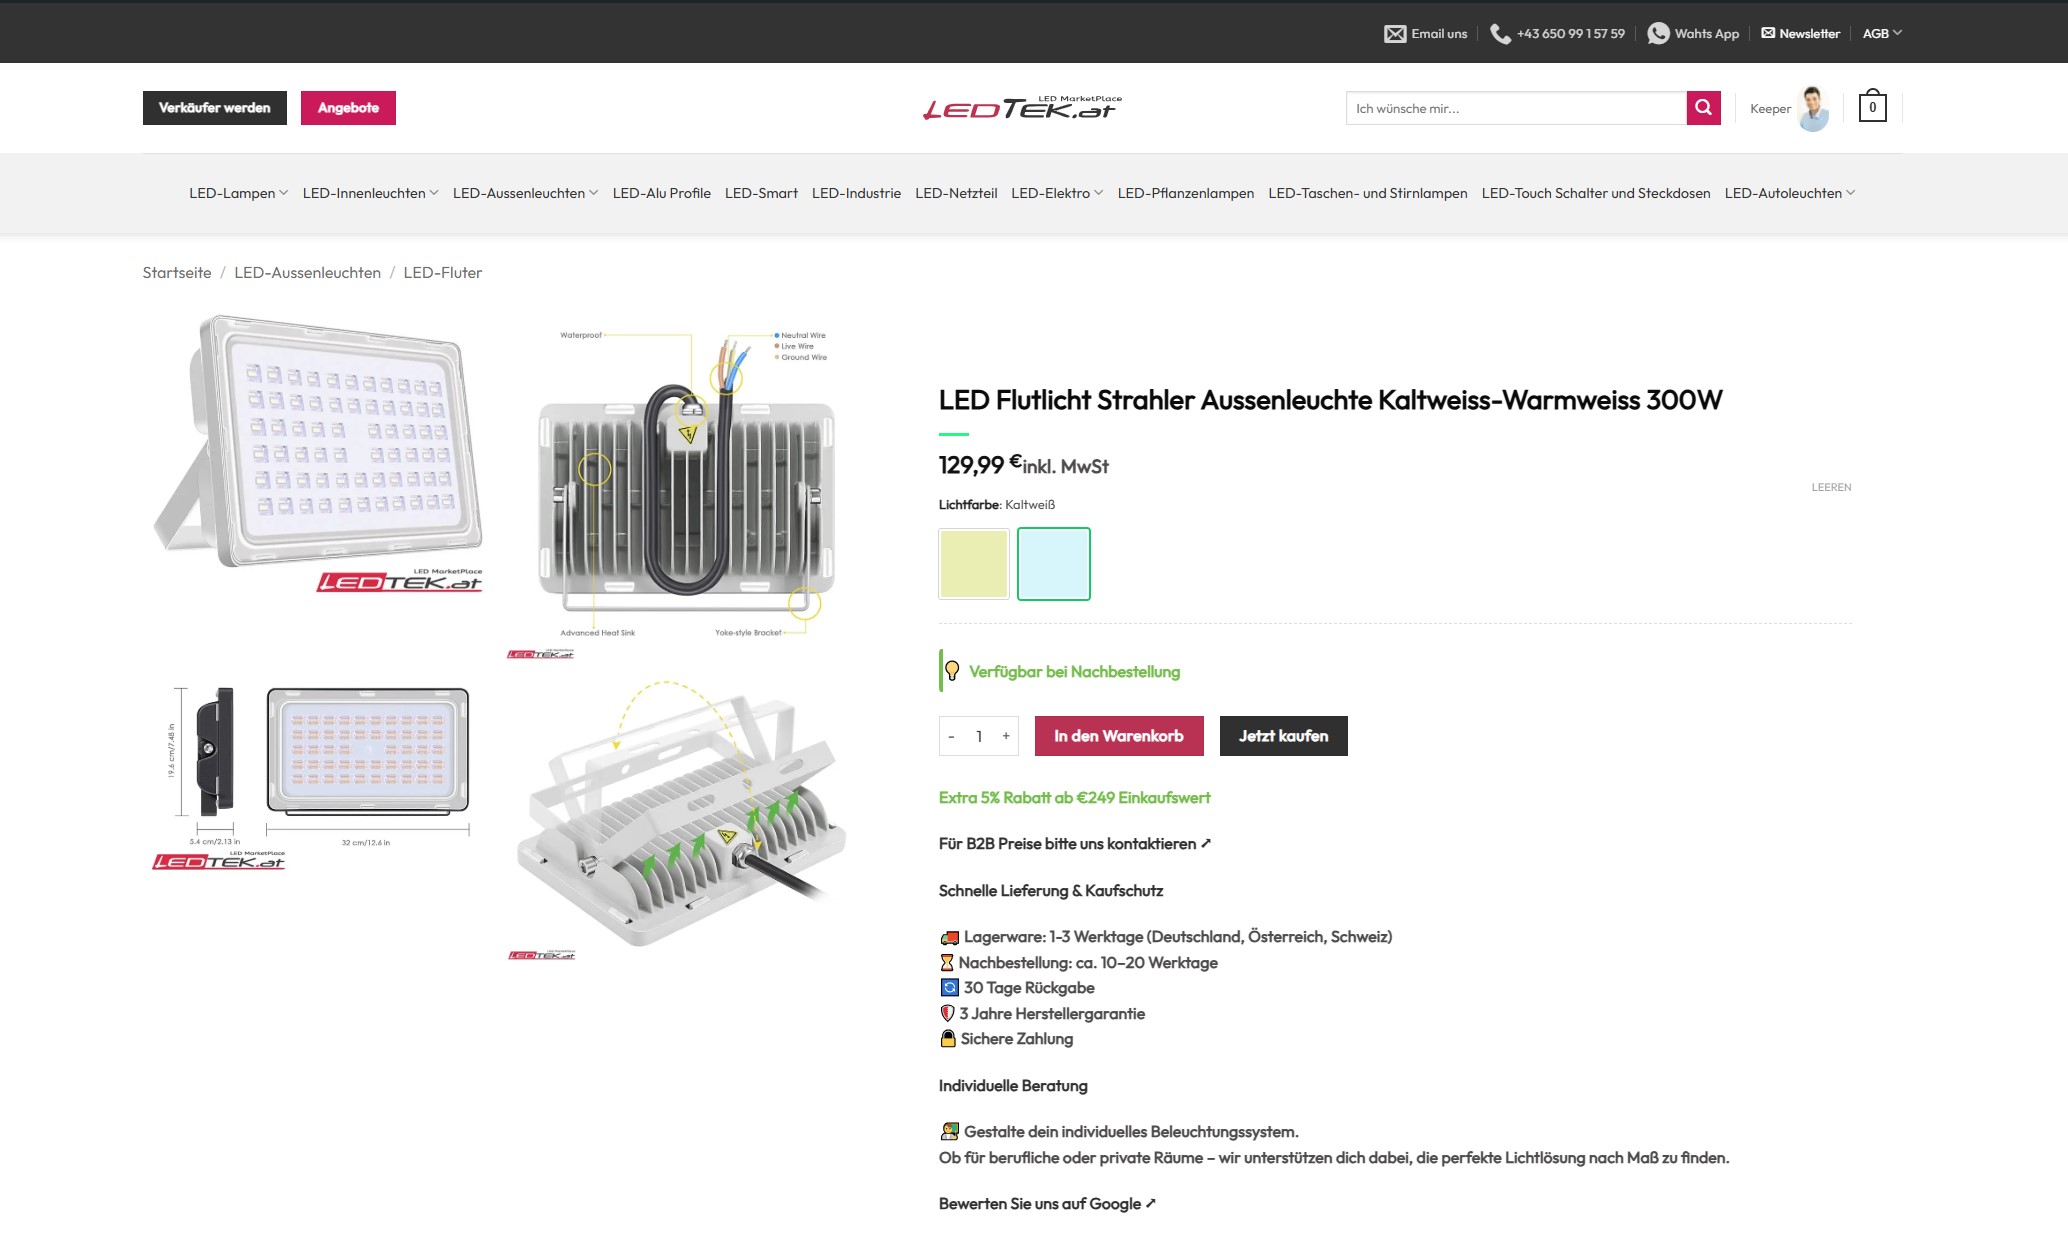Click the search field Ich wünsche mir

coord(1515,108)
